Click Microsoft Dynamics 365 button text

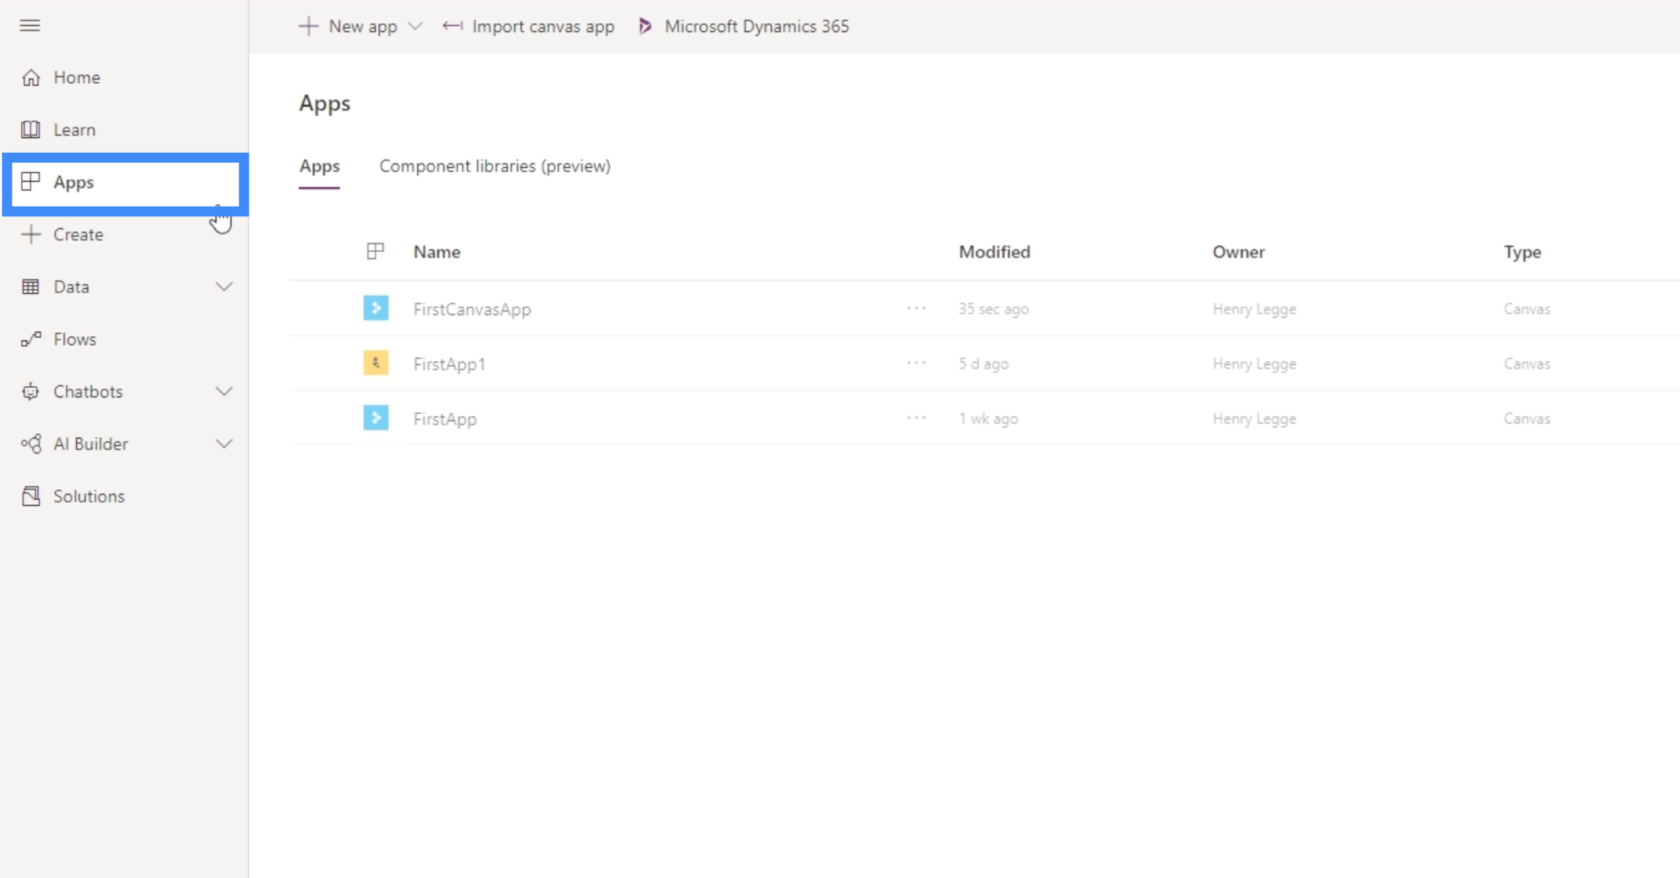click(757, 26)
